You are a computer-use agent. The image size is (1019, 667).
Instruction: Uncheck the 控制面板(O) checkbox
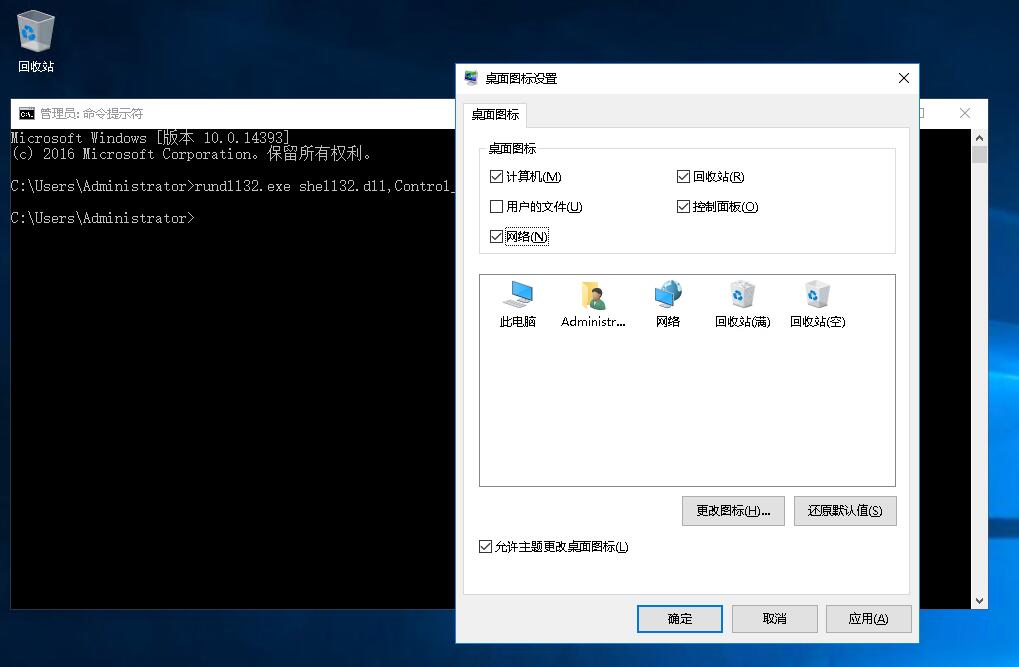coord(683,207)
